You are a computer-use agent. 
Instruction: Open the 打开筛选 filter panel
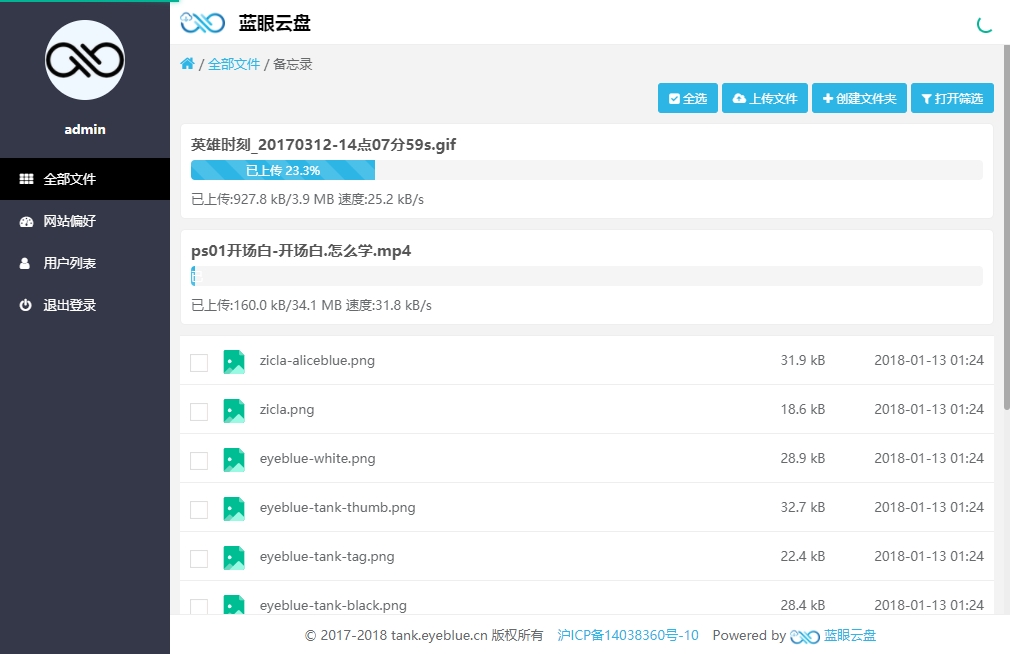coord(952,98)
